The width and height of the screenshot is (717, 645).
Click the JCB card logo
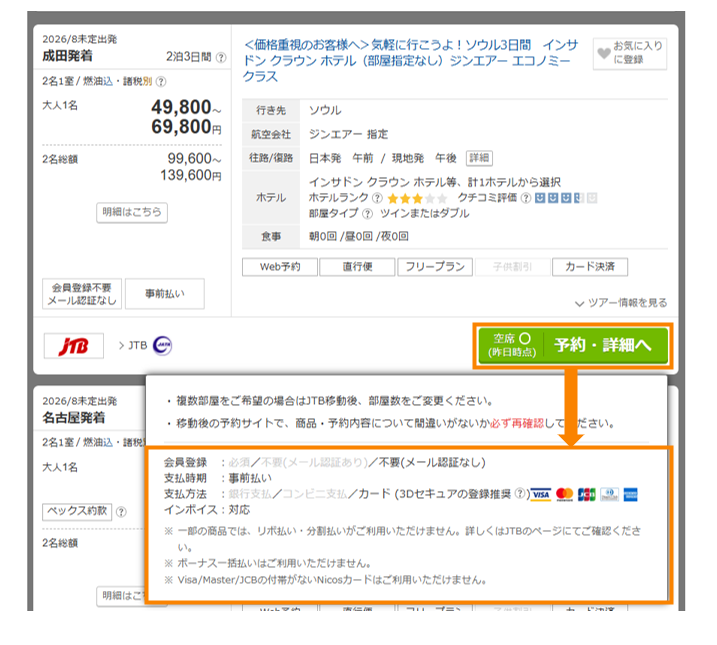pos(587,494)
